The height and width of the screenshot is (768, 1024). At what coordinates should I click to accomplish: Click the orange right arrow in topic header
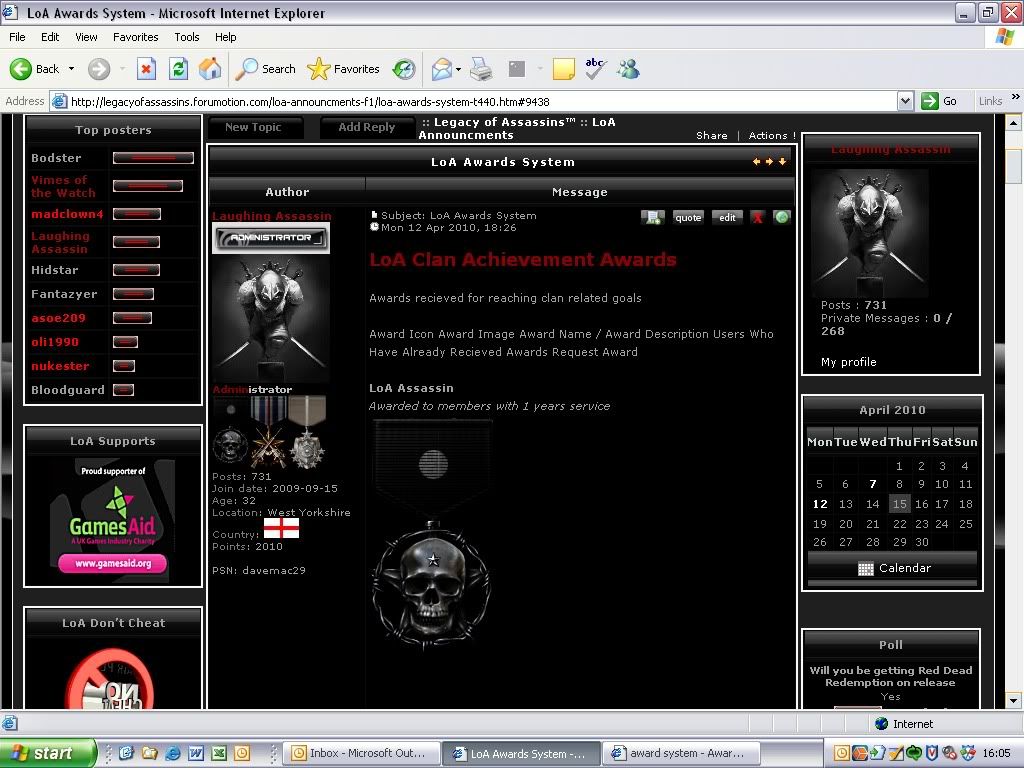769,161
